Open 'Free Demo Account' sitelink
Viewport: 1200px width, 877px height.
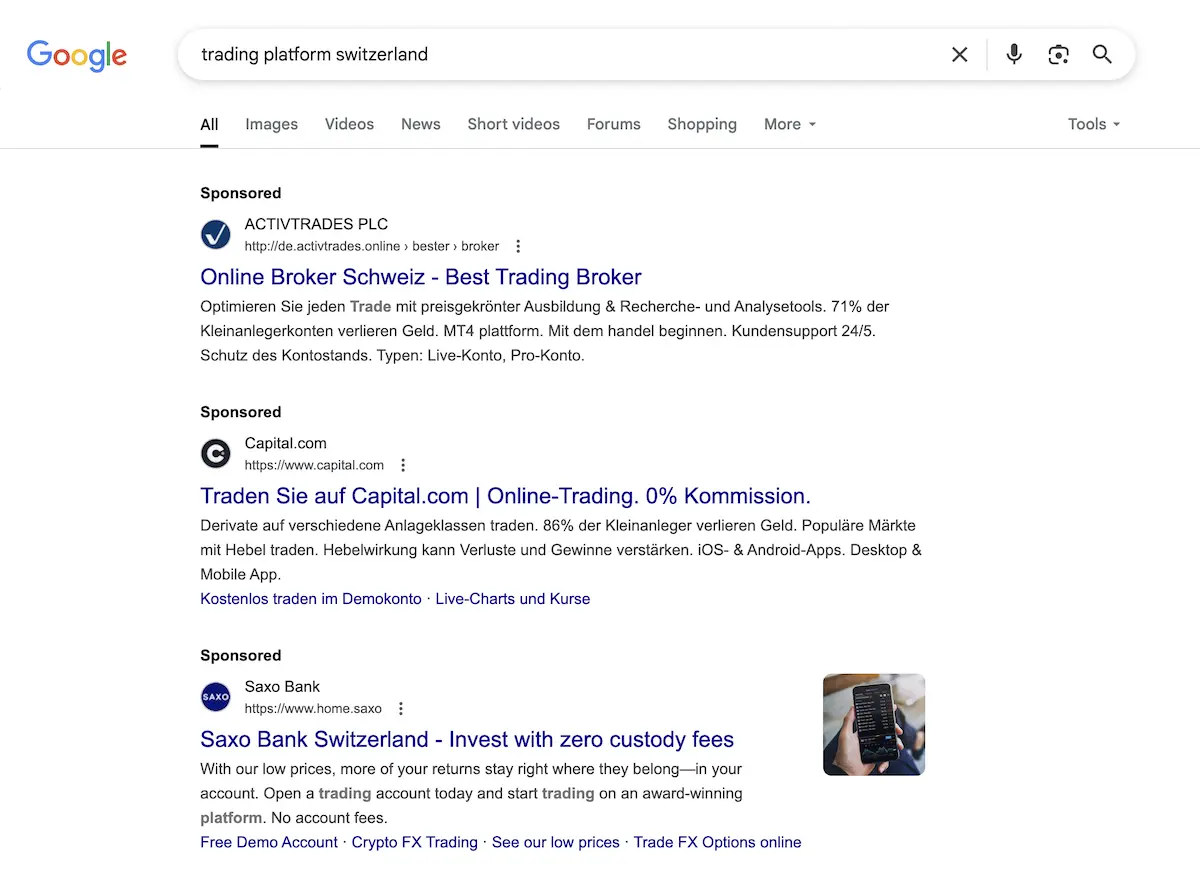point(269,842)
